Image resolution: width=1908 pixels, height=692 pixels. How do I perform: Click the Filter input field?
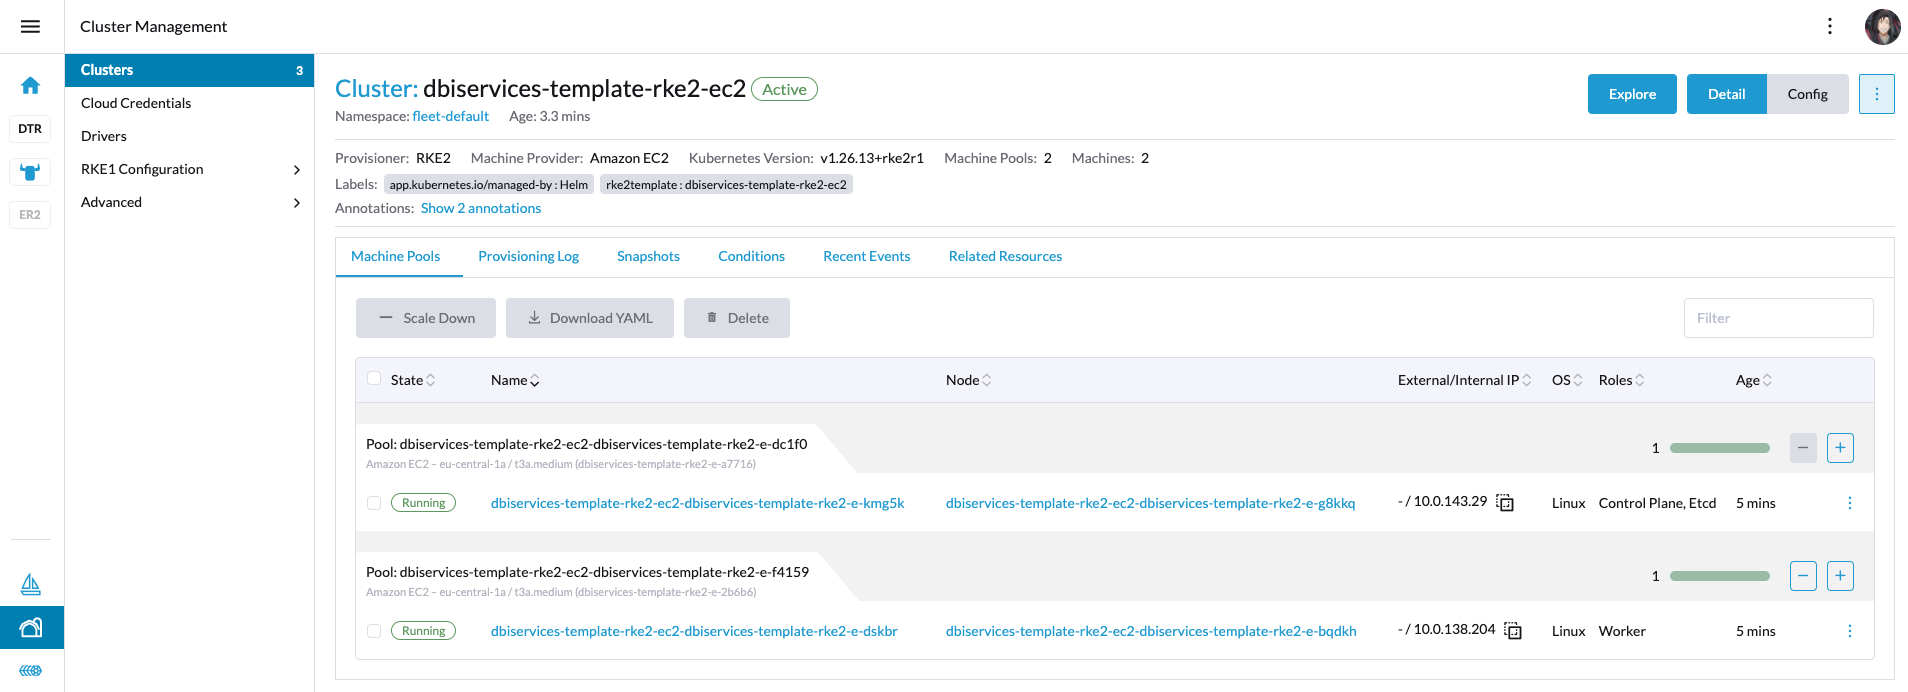click(x=1777, y=318)
